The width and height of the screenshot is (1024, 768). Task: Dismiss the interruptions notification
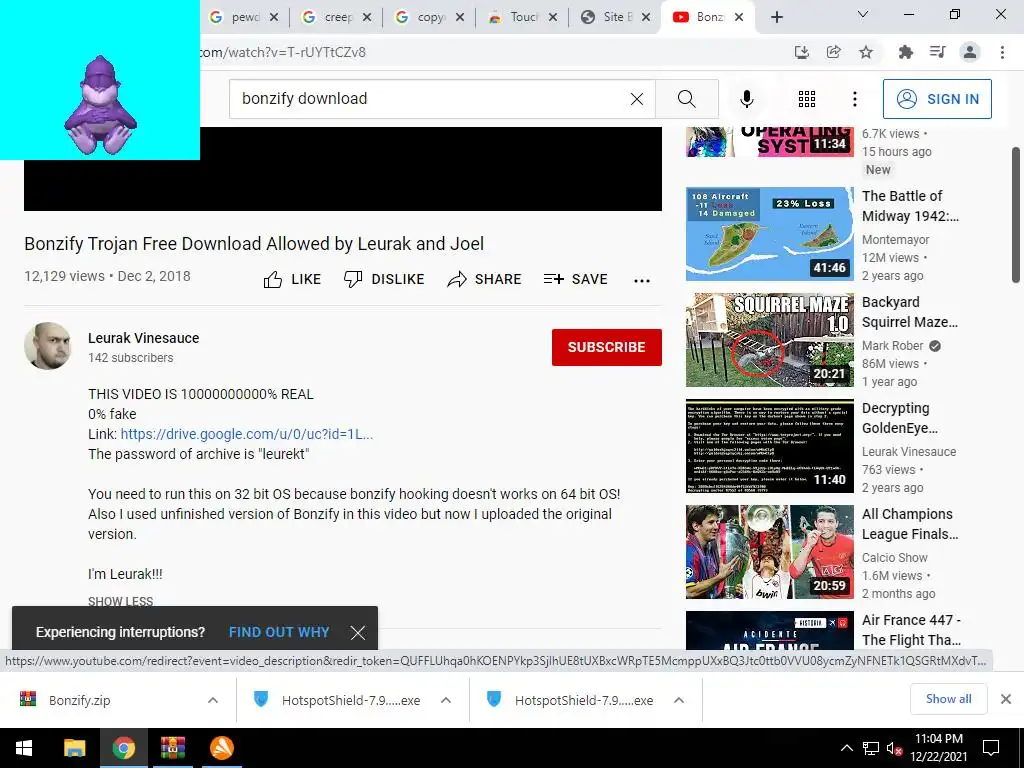coord(357,632)
